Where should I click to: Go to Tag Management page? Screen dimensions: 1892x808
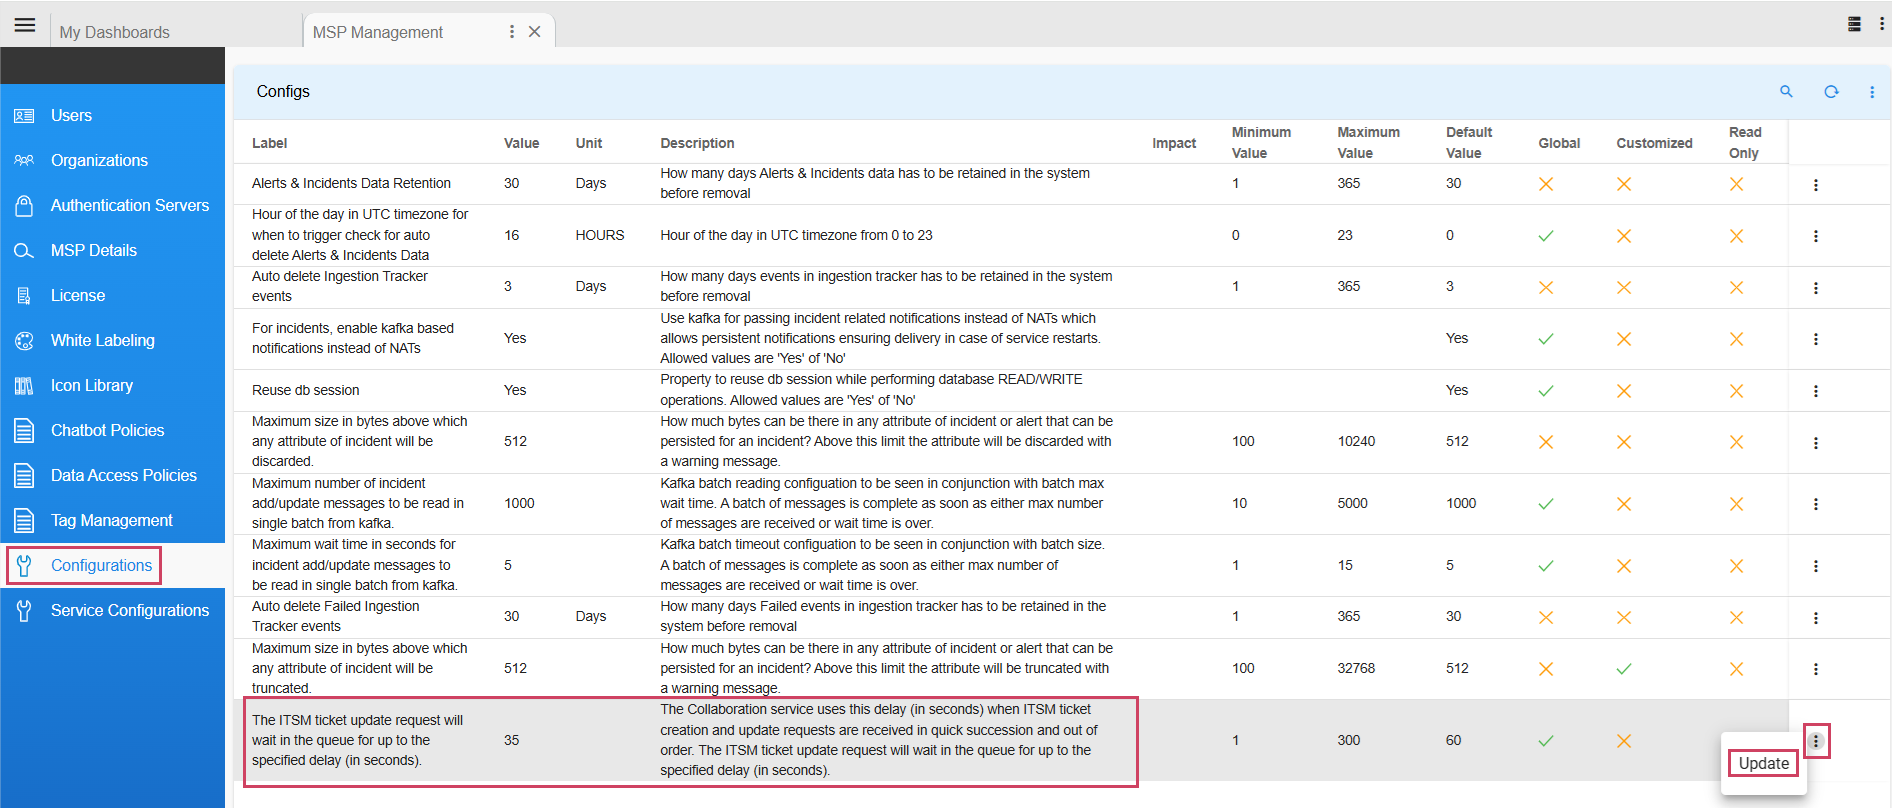tap(112, 521)
